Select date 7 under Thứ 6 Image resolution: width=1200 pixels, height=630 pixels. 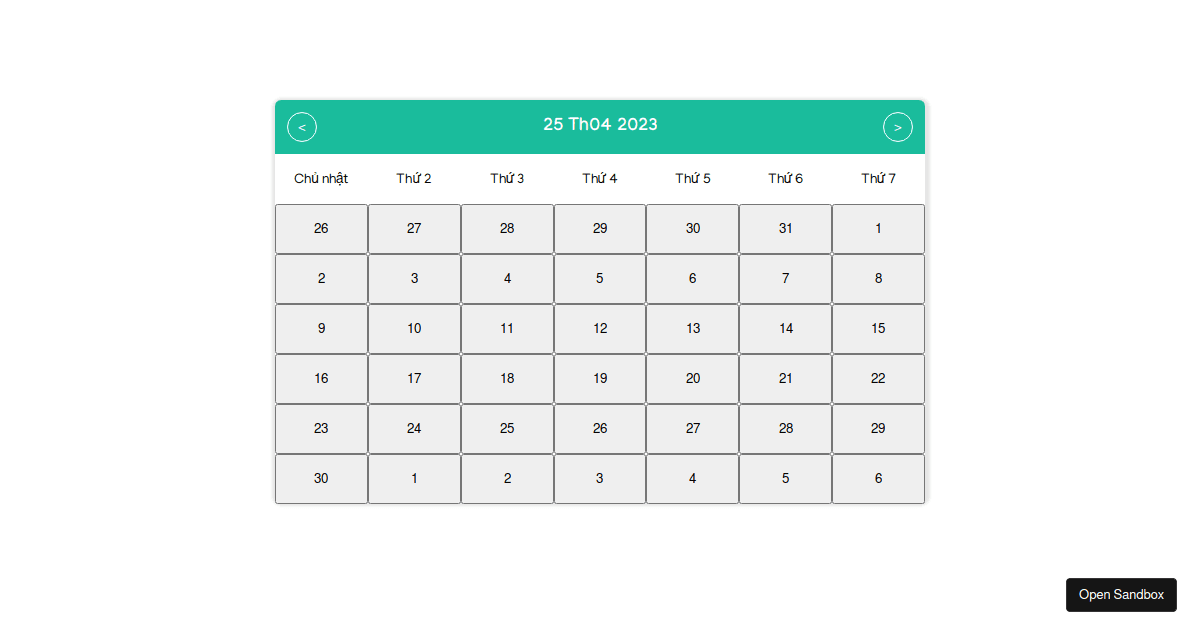pos(785,278)
